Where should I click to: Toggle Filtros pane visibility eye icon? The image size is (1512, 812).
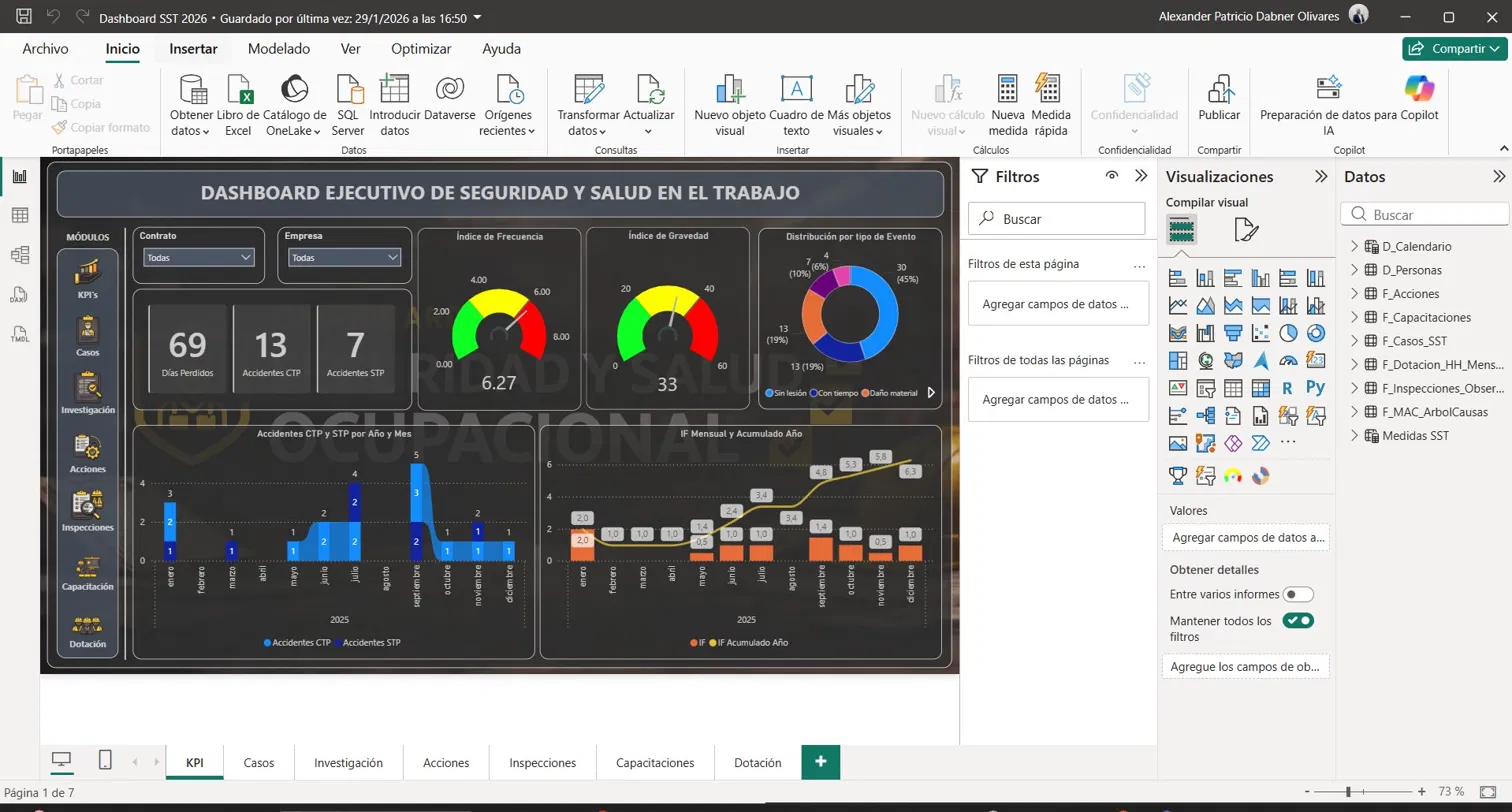1112,176
